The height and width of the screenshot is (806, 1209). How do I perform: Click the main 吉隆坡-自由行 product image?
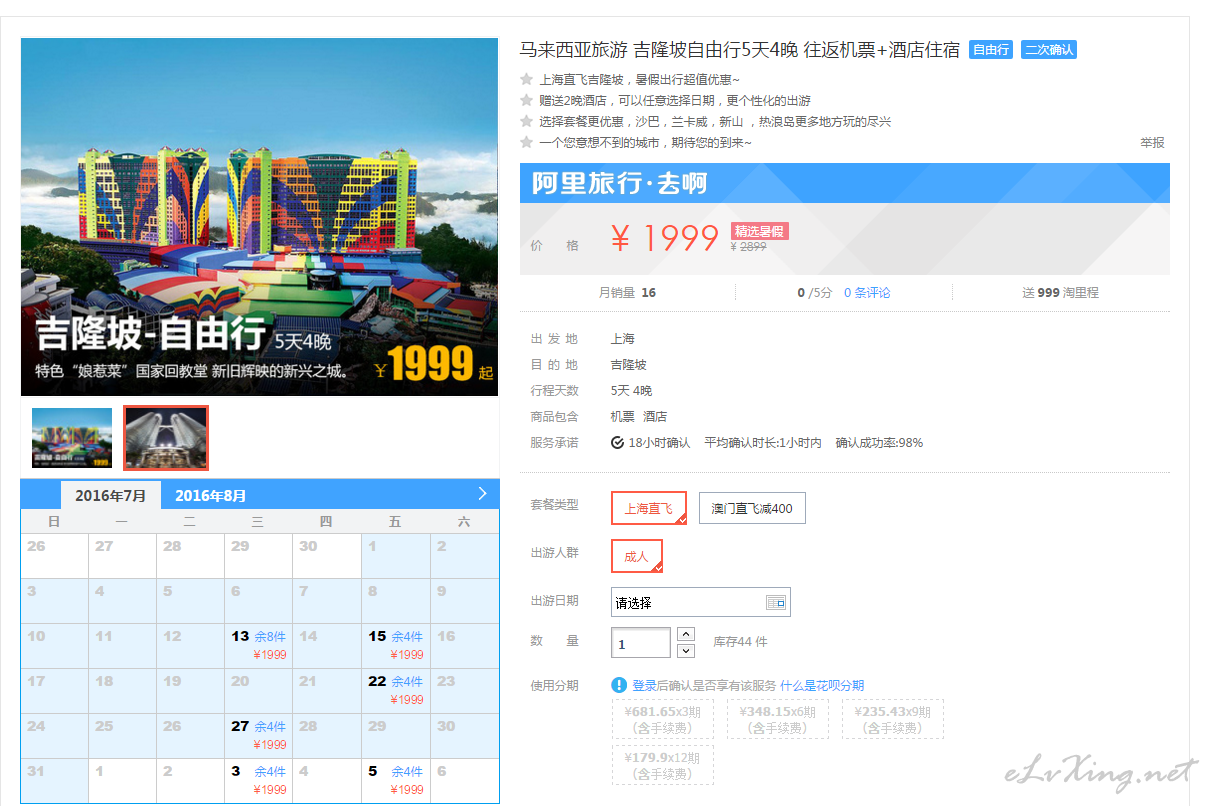point(259,217)
